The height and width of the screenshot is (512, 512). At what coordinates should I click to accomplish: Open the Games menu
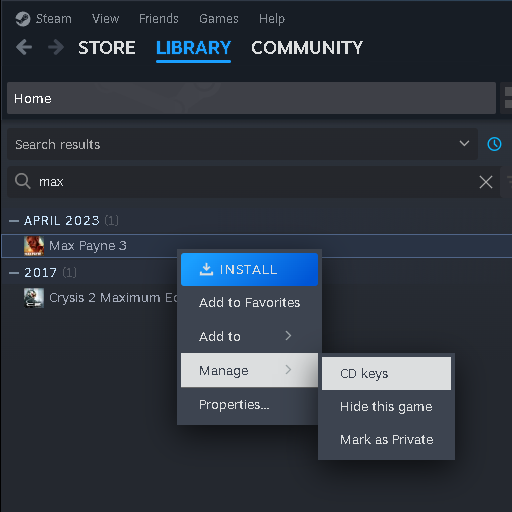click(x=219, y=19)
